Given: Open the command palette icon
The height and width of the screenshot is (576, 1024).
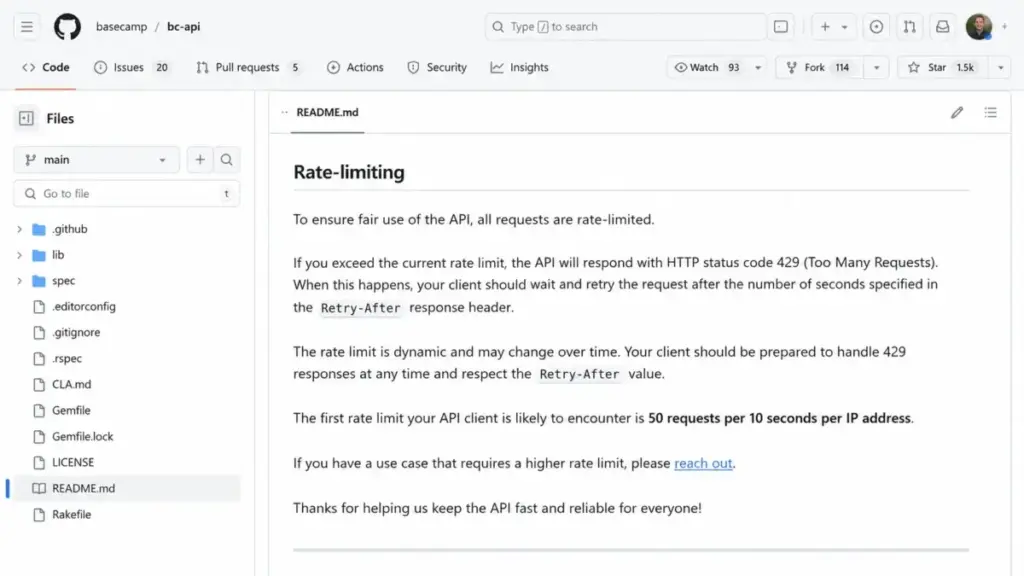Looking at the screenshot, I should click(x=781, y=27).
